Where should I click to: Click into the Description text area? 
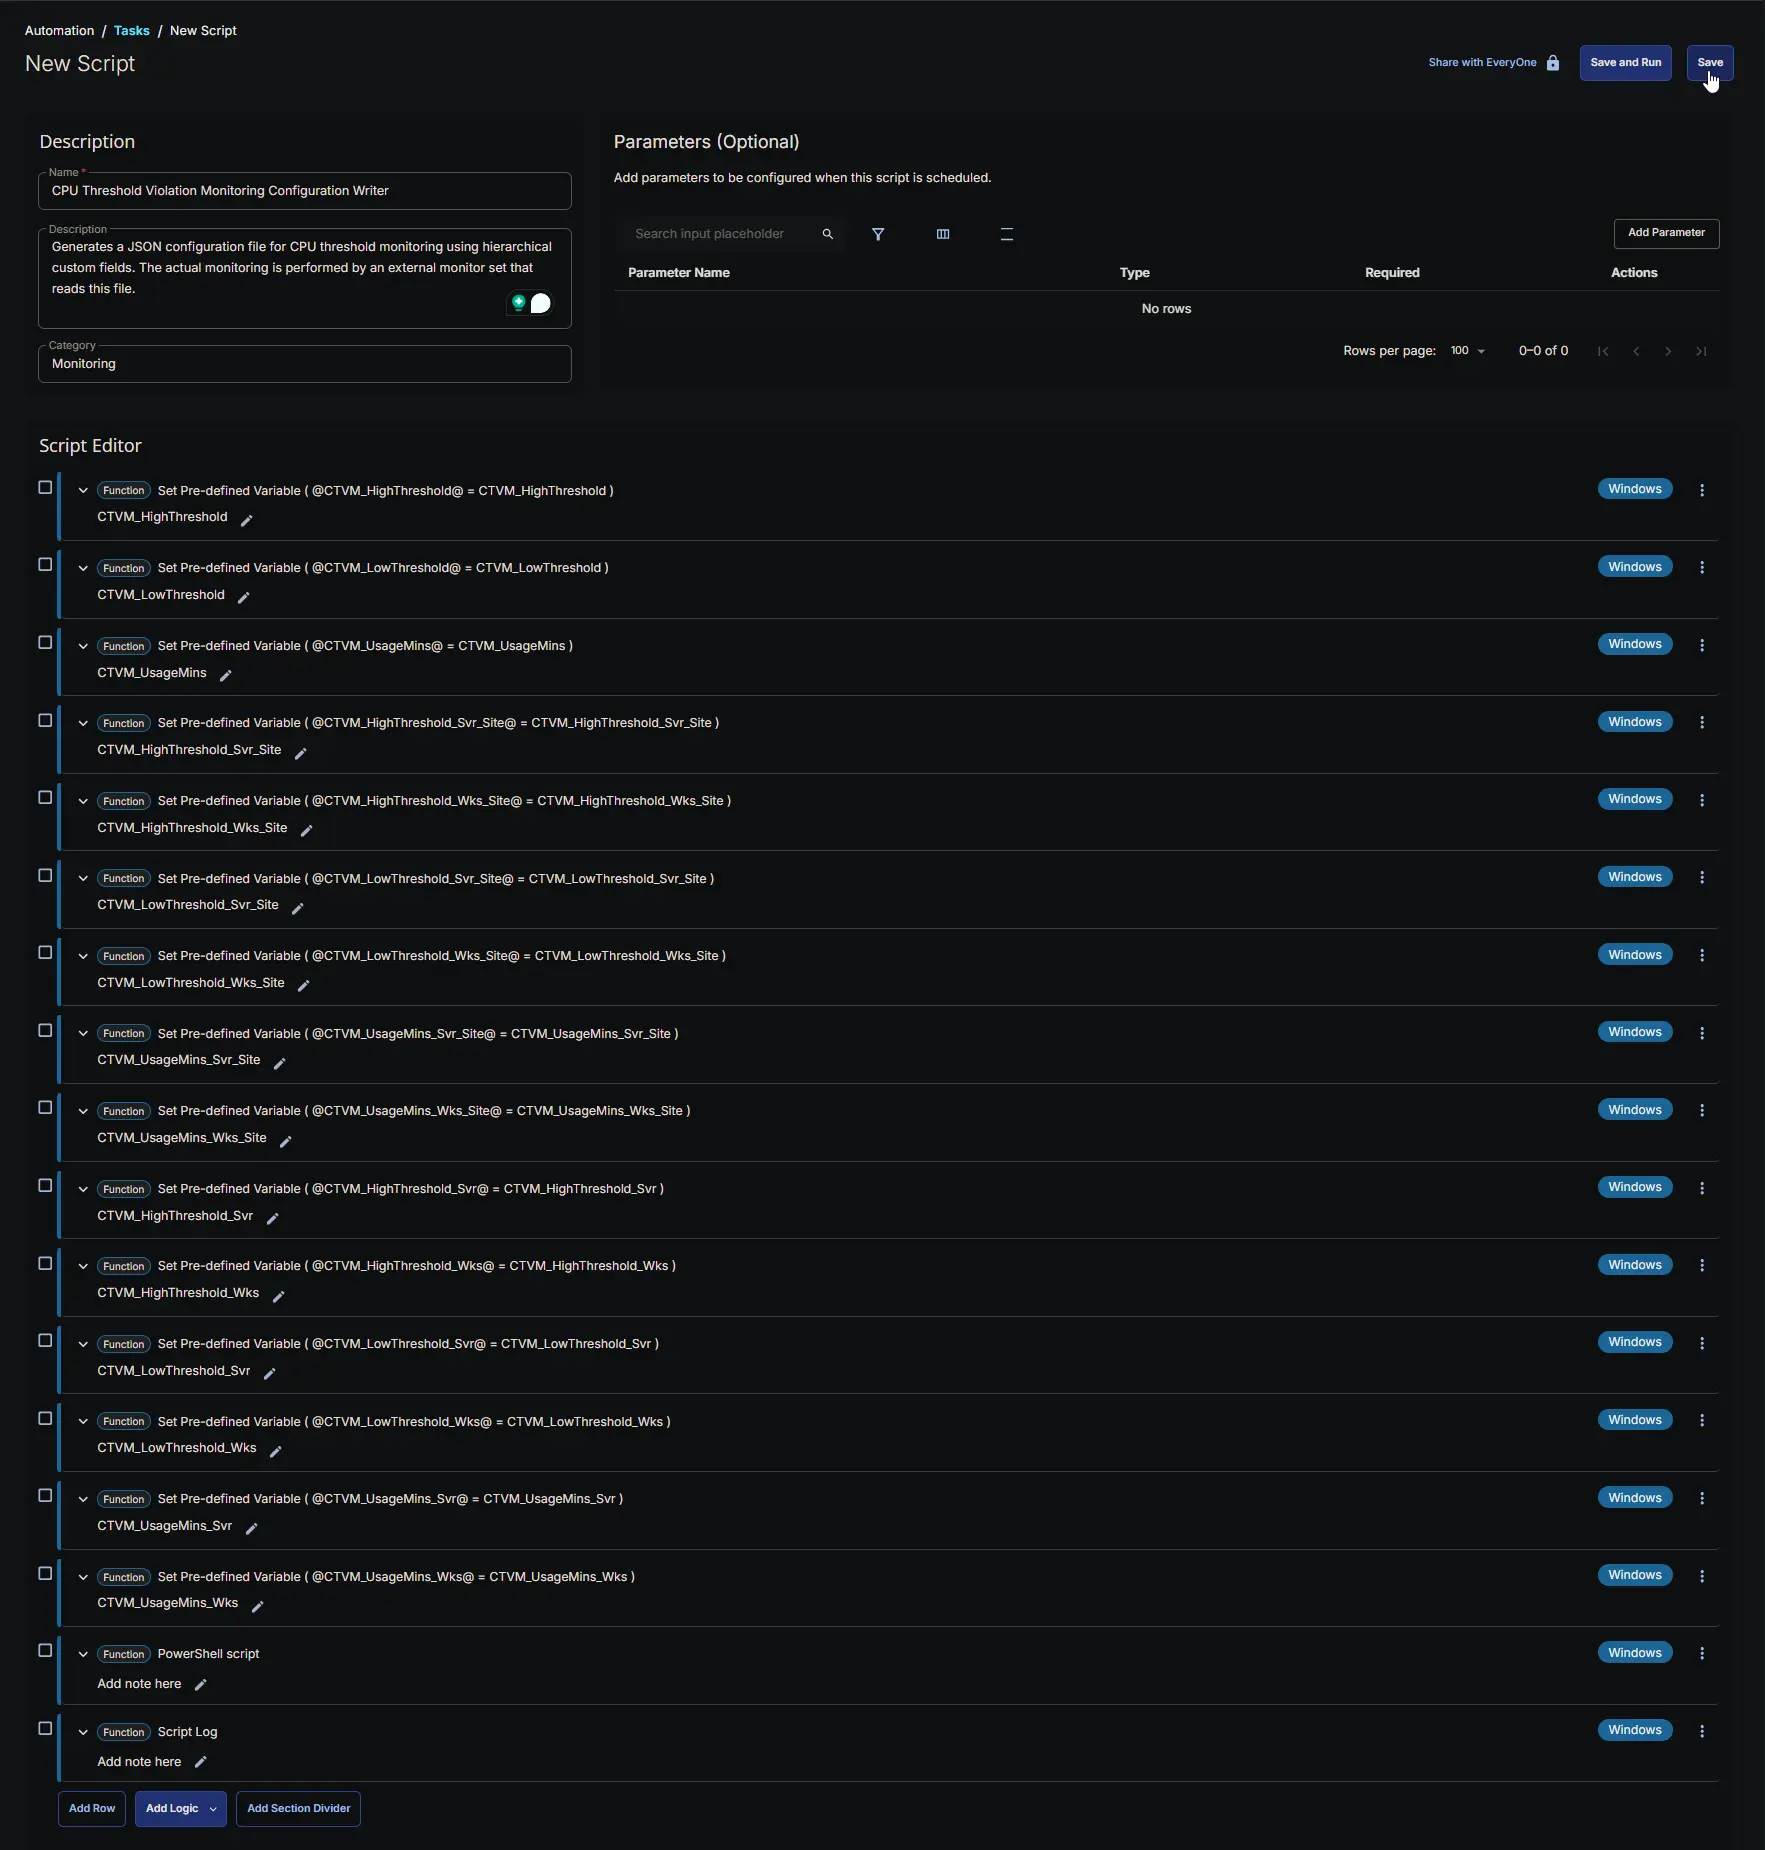[305, 279]
